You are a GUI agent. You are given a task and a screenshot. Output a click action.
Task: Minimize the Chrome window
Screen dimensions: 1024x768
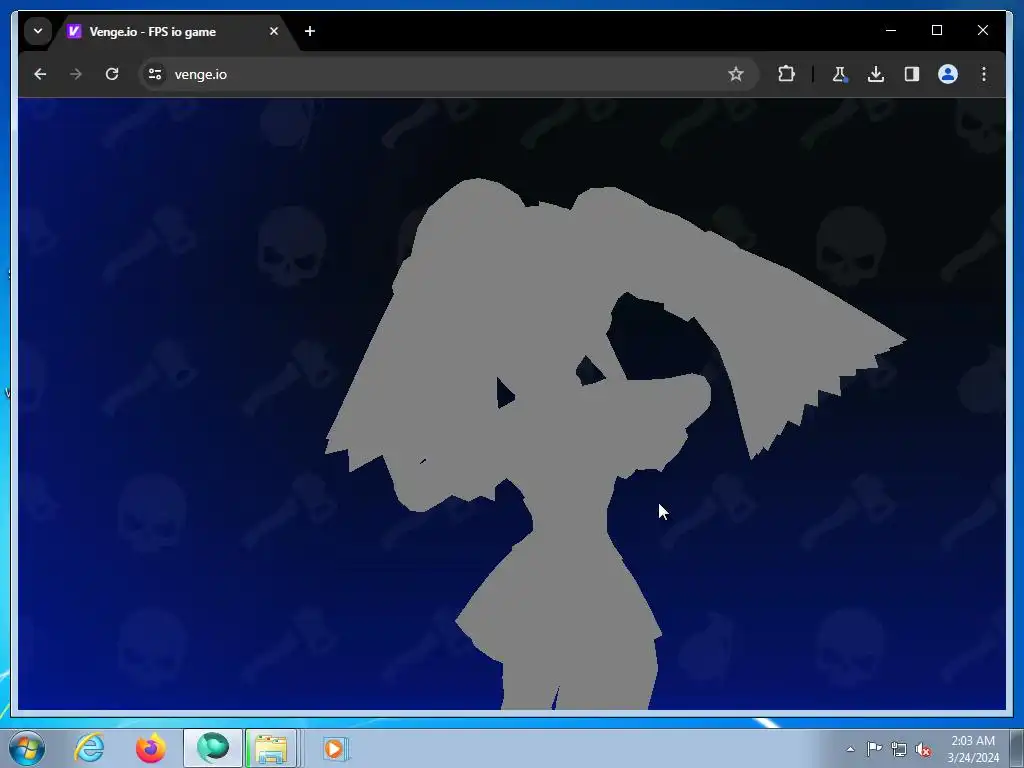coord(891,31)
